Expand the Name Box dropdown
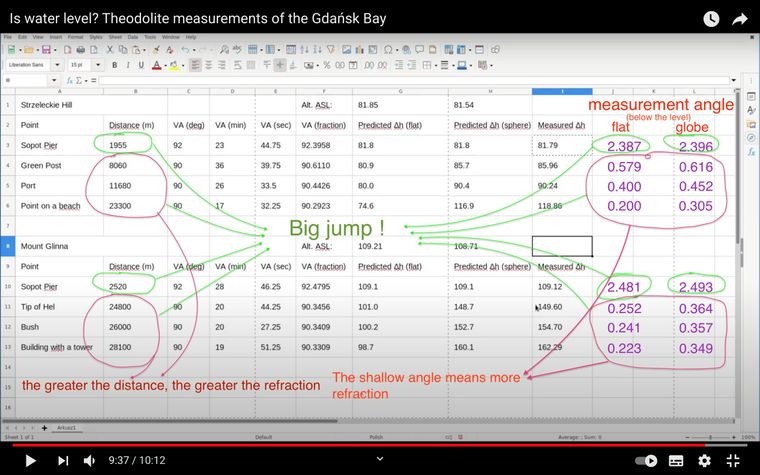760x475 pixels. [55, 81]
